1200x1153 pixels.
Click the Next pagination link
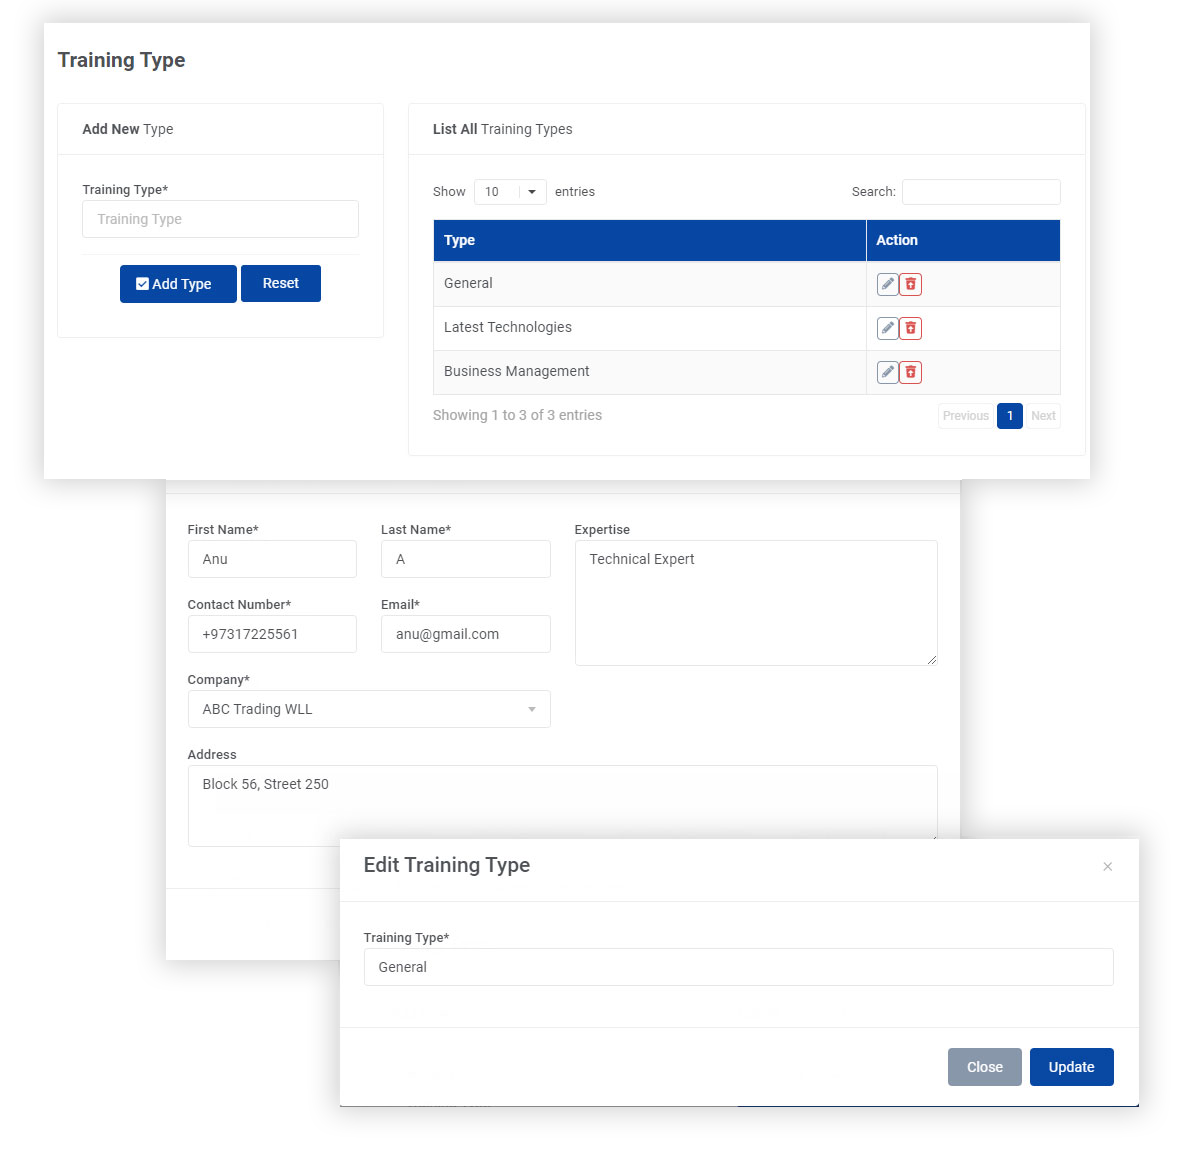pos(1043,416)
